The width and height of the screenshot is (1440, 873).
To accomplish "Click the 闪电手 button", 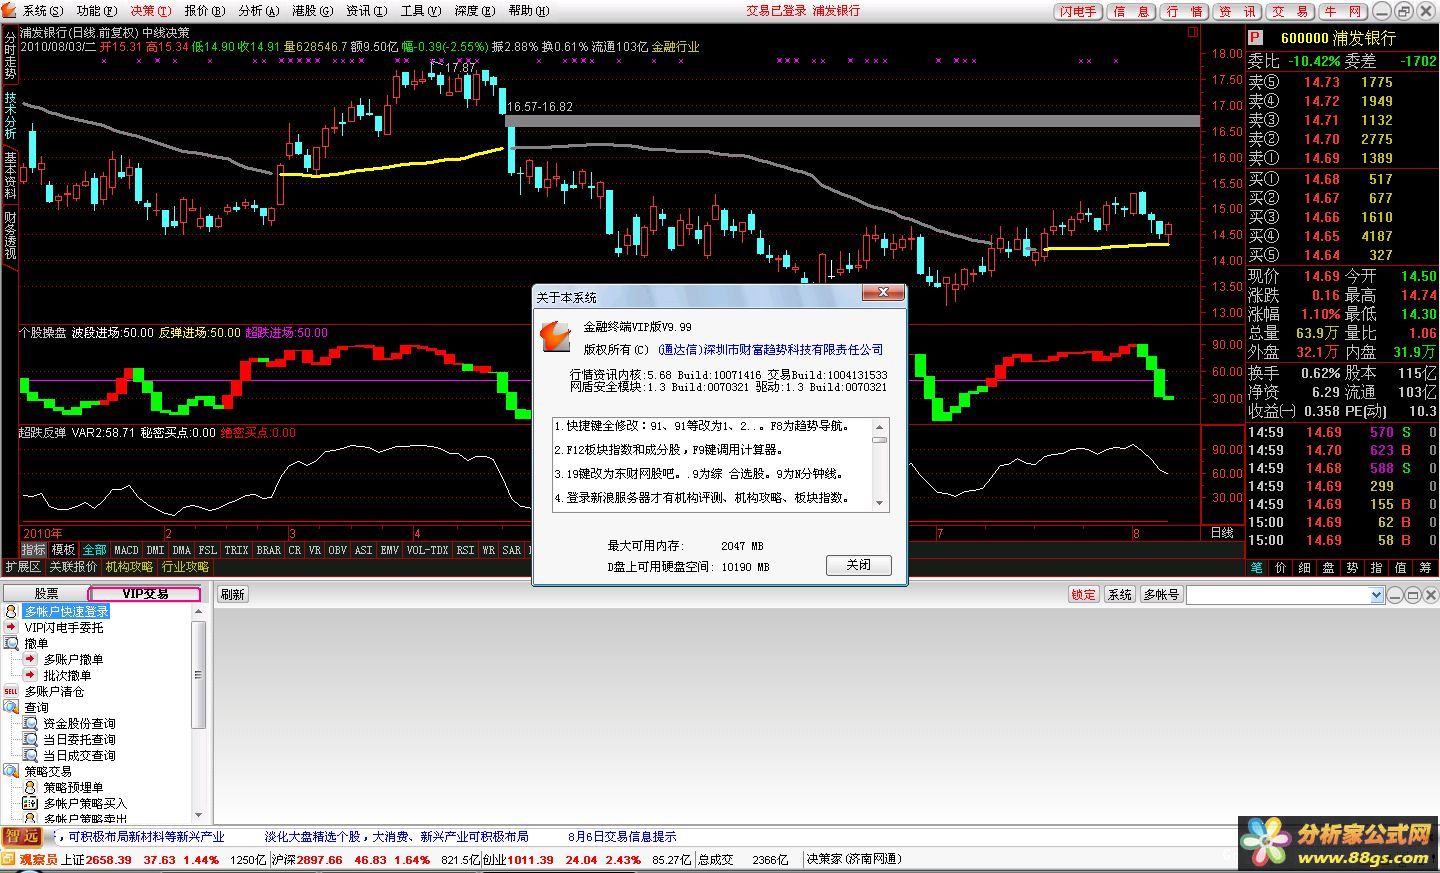I will coord(1078,11).
